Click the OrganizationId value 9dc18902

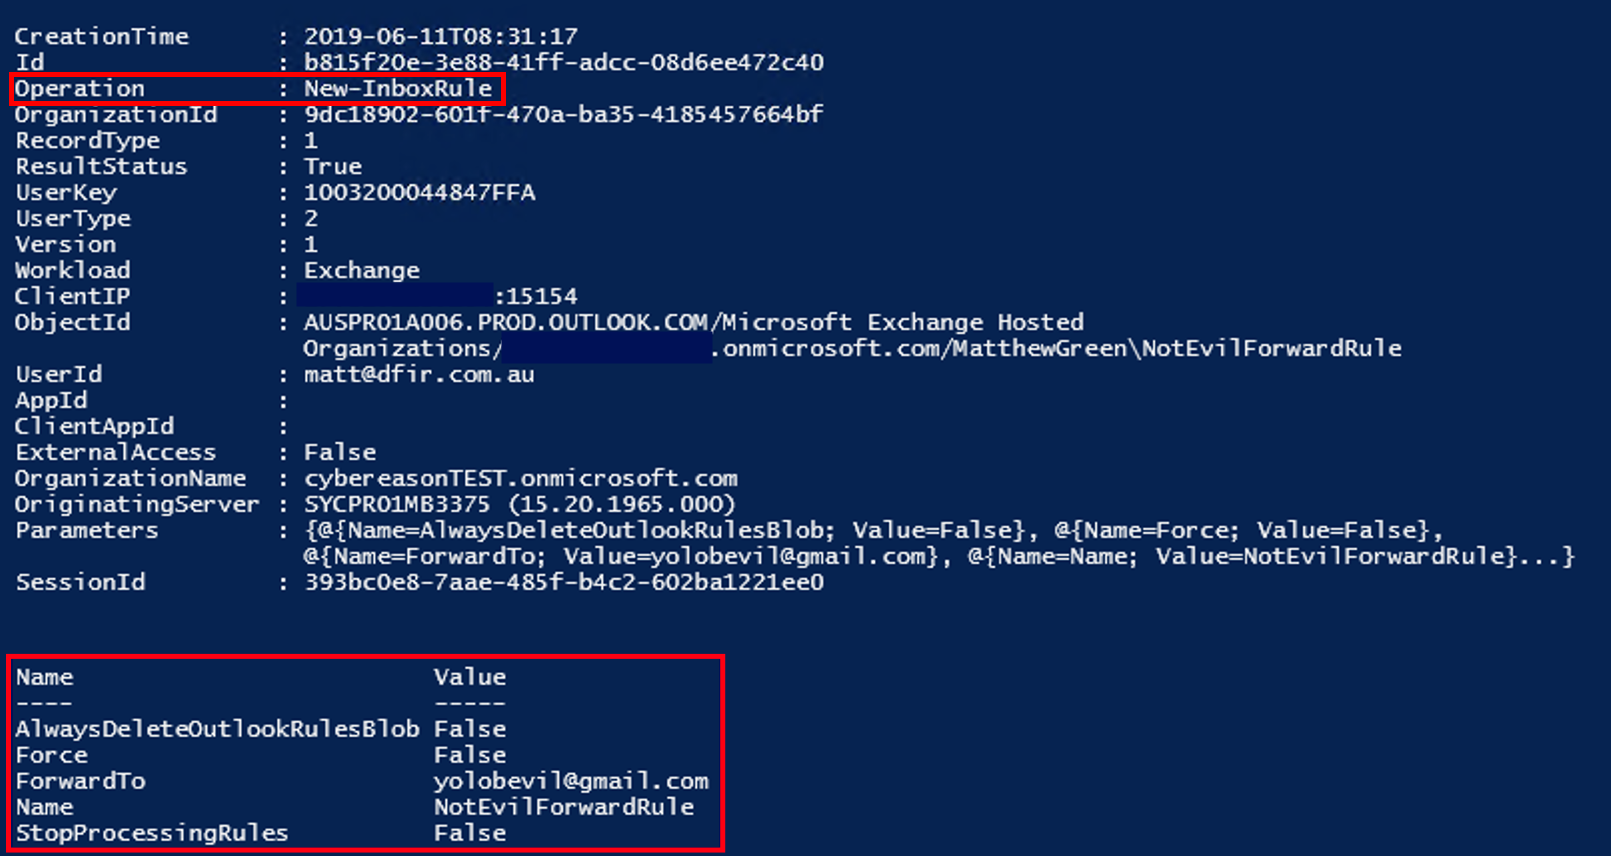pos(564,114)
